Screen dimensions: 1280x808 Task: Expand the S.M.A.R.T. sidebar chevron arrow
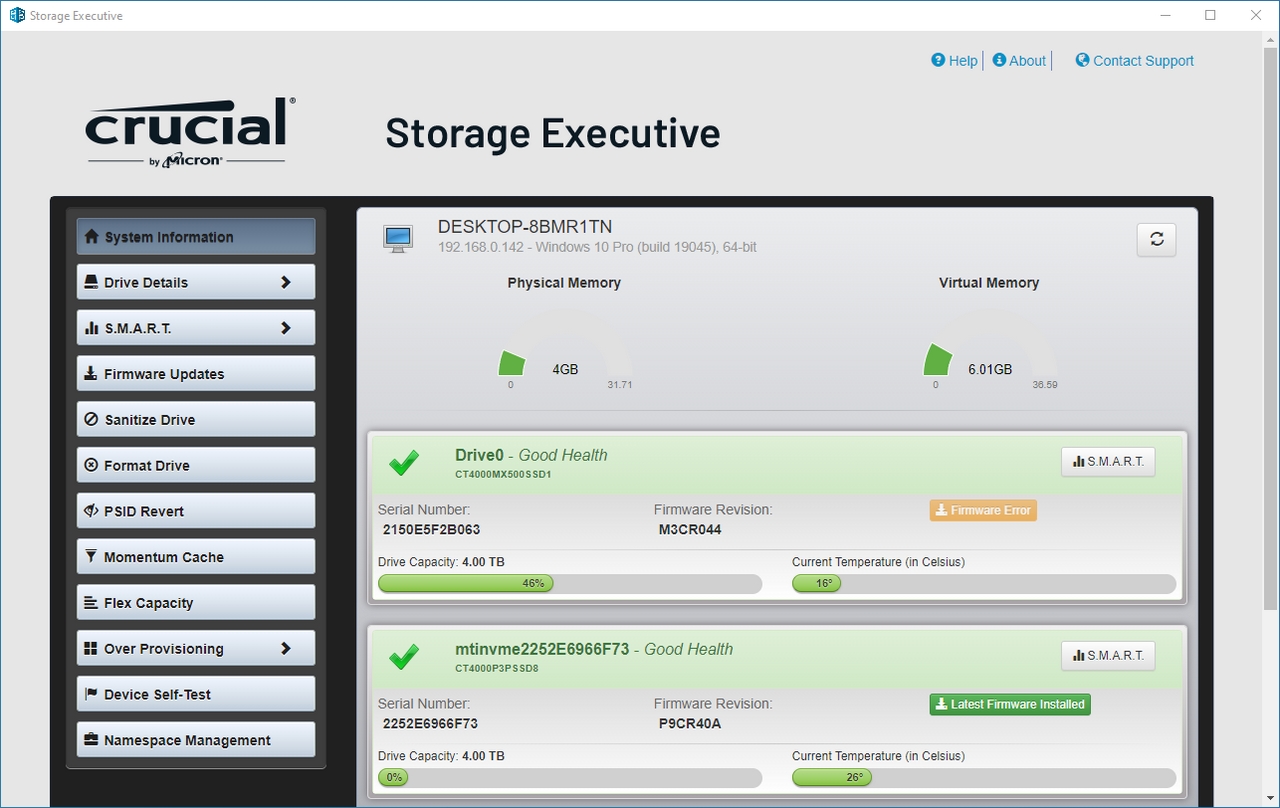[x=286, y=328]
